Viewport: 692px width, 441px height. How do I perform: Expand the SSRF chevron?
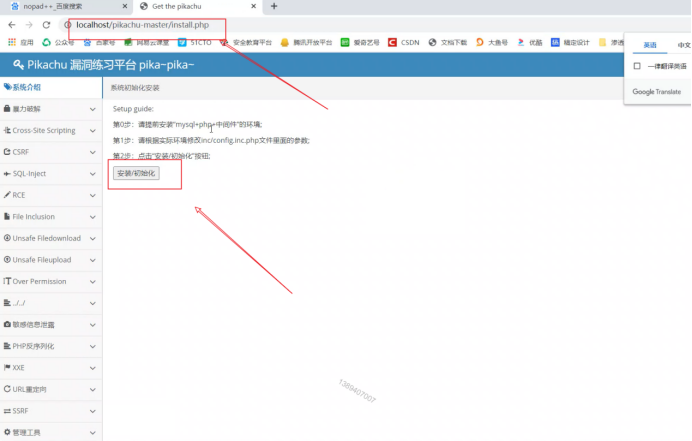point(93,411)
